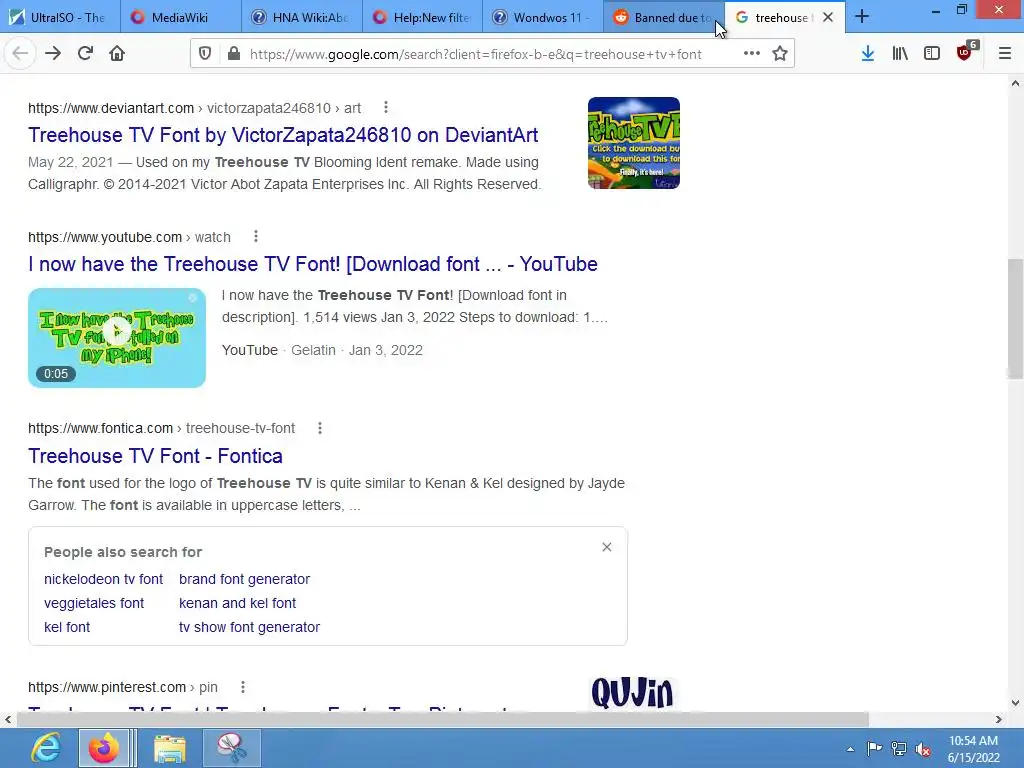Viewport: 1024px width, 768px height.
Task: Click the fontica.com treehouse-tv-font breadcrumb
Action: [161, 428]
